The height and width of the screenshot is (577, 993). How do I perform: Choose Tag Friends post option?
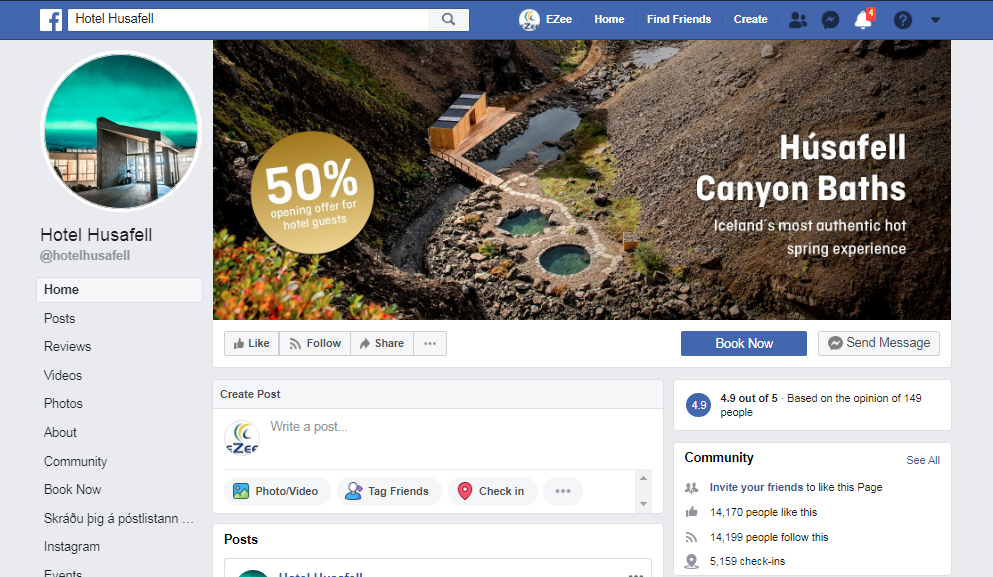(388, 491)
